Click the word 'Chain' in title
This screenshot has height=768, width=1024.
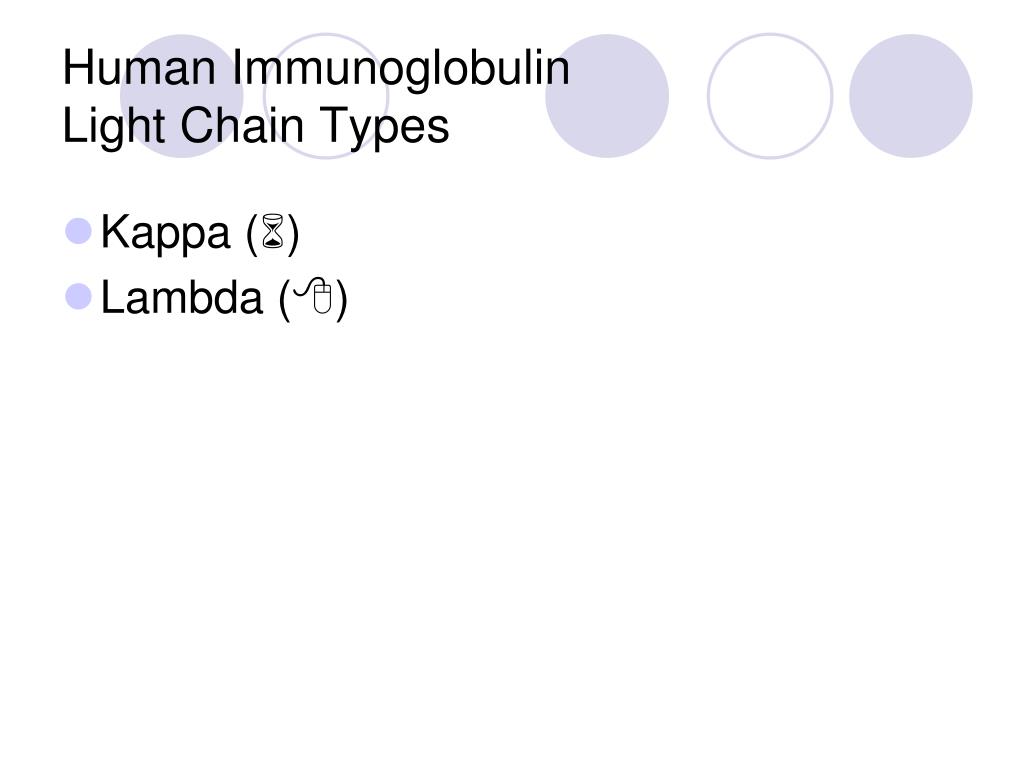pyautogui.click(x=242, y=125)
